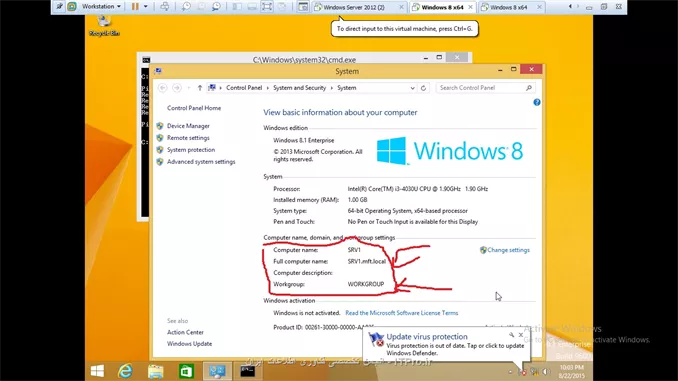Open Advanced system settings

tap(201, 162)
